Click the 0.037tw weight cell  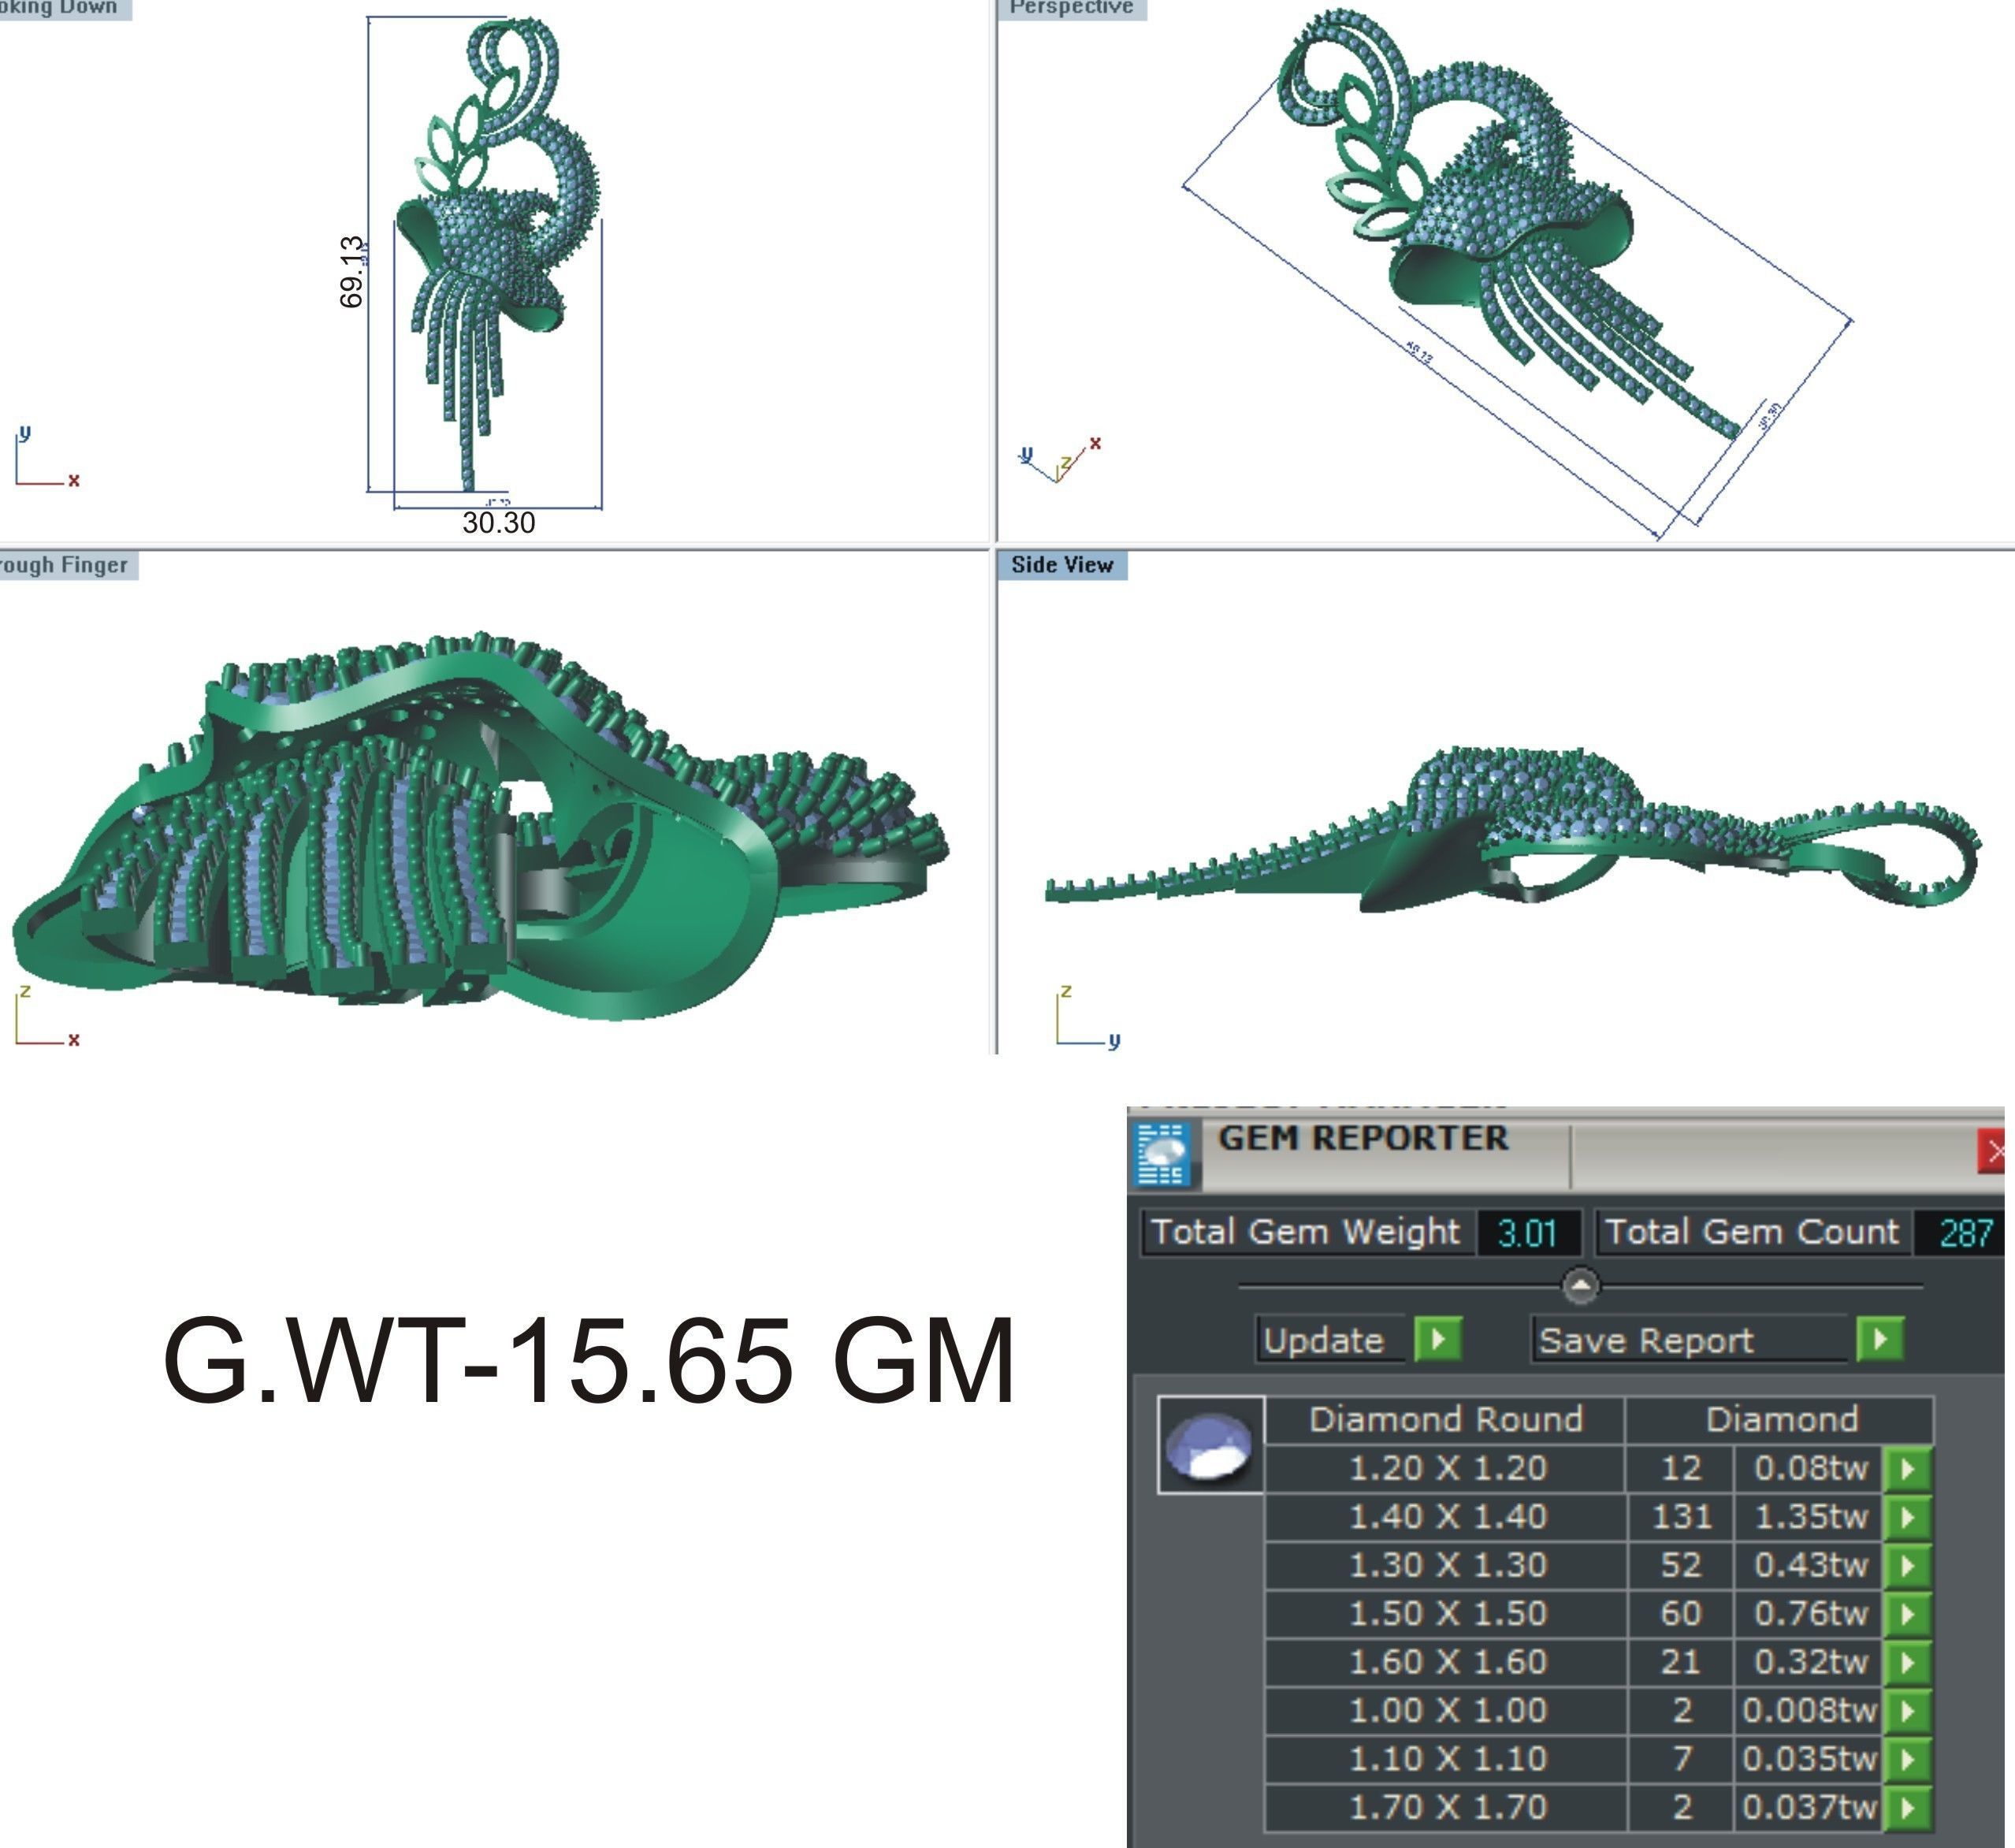point(1809,1807)
